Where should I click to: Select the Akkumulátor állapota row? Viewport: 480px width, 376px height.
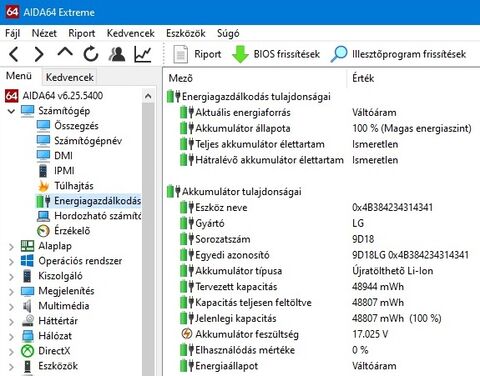tap(325, 128)
